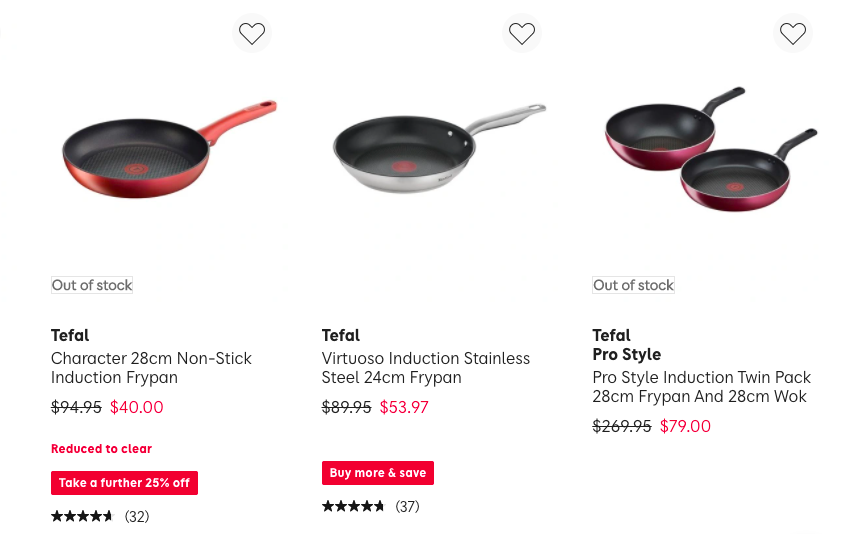Open Pro Style Induction Twin Pack product
This screenshot has height=534, width=849.
[701, 387]
